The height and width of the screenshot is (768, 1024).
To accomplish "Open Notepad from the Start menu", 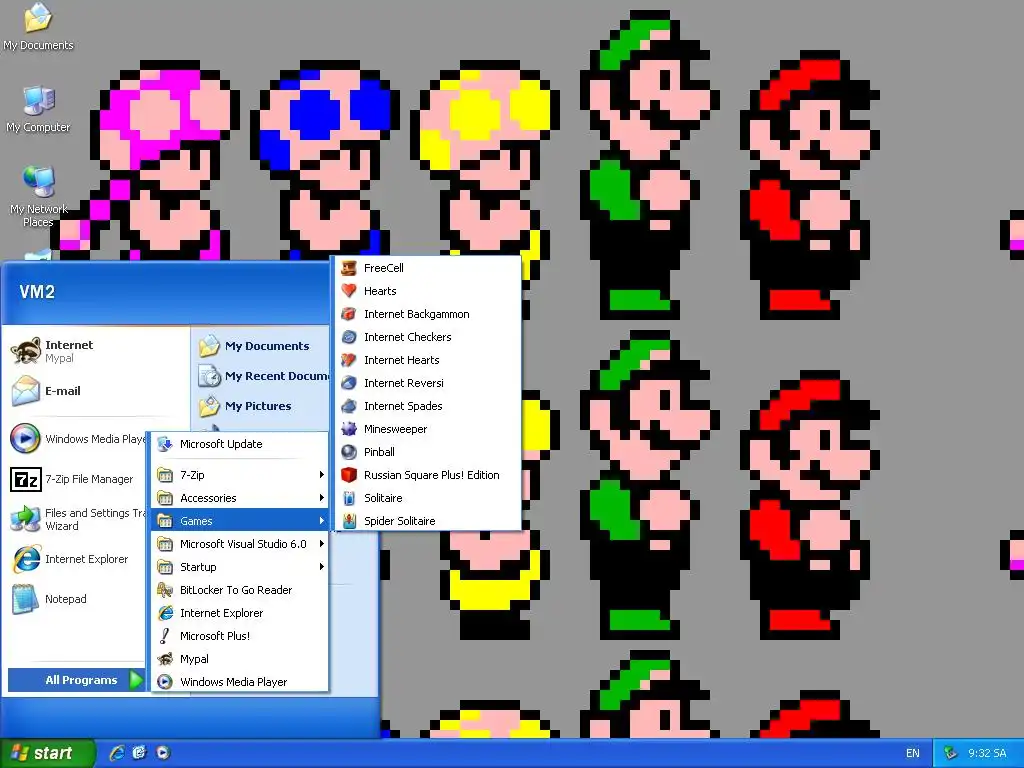I will [x=76, y=599].
